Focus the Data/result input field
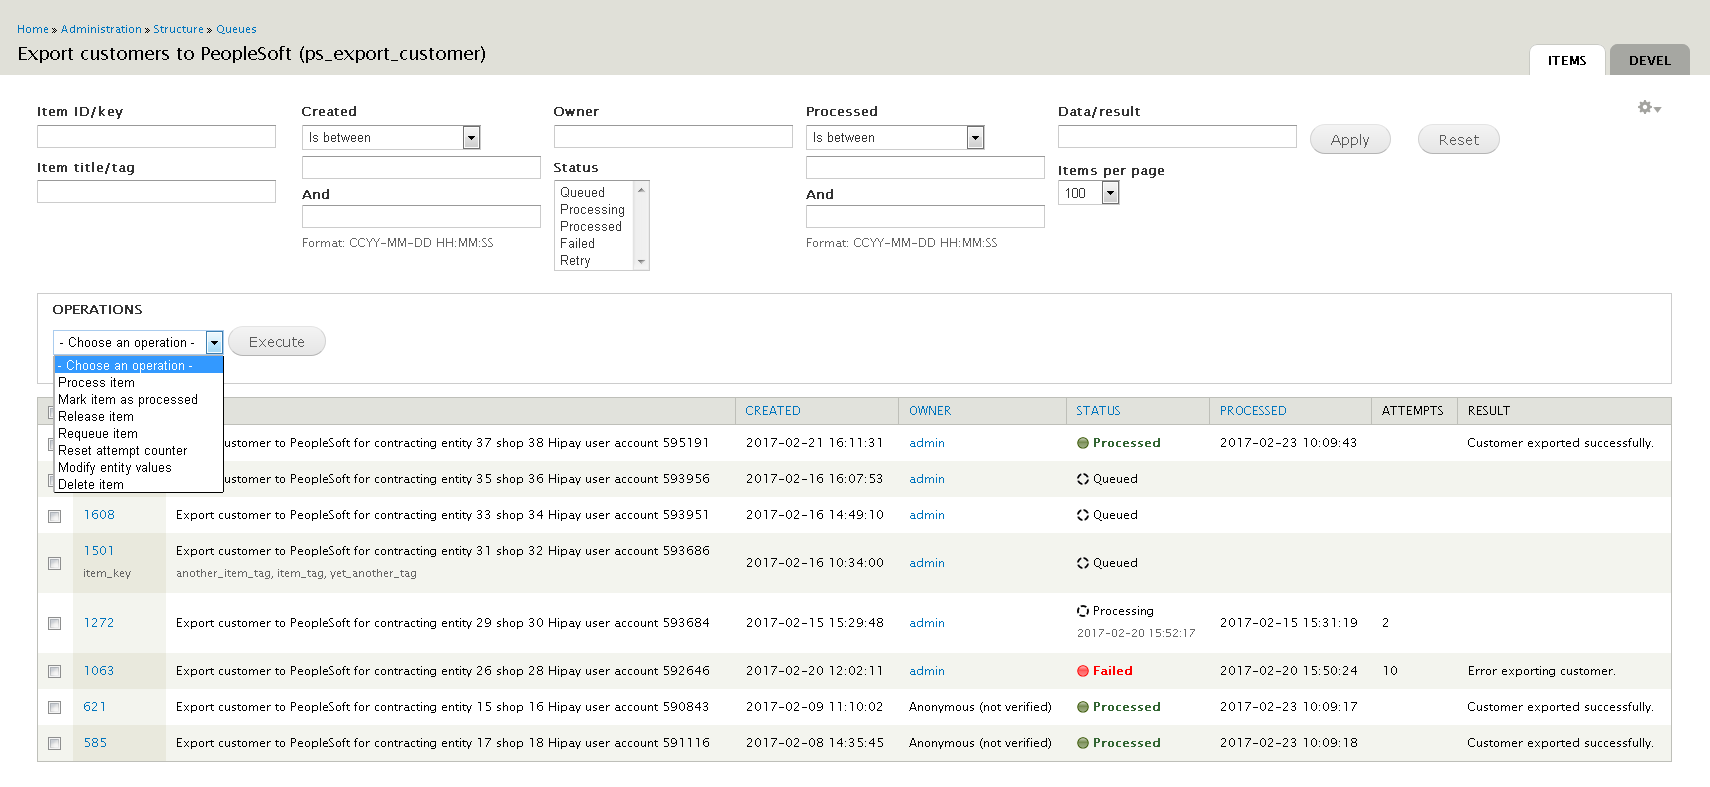This screenshot has height=787, width=1710. pyautogui.click(x=1177, y=136)
